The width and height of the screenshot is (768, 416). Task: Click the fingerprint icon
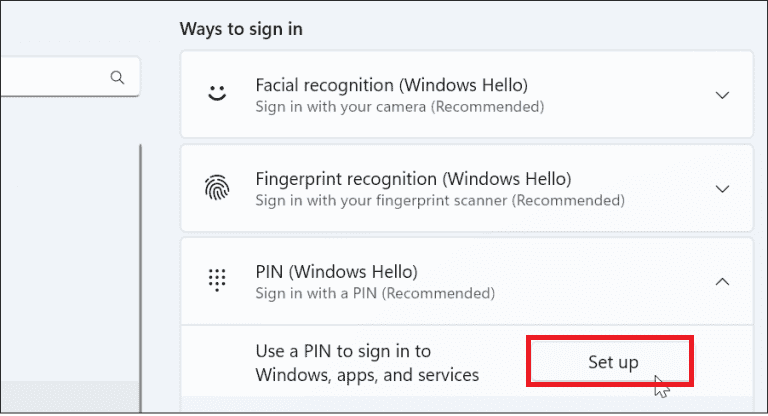click(216, 189)
